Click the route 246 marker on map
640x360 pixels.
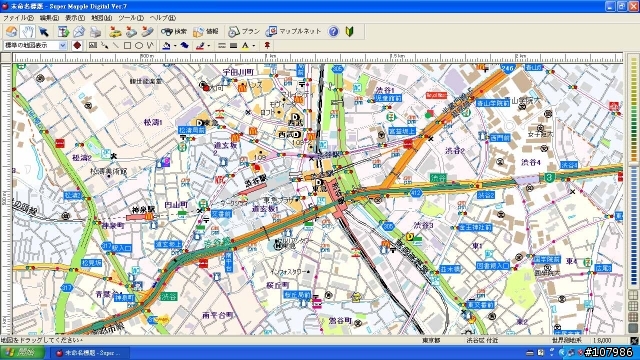pyautogui.click(x=507, y=69)
